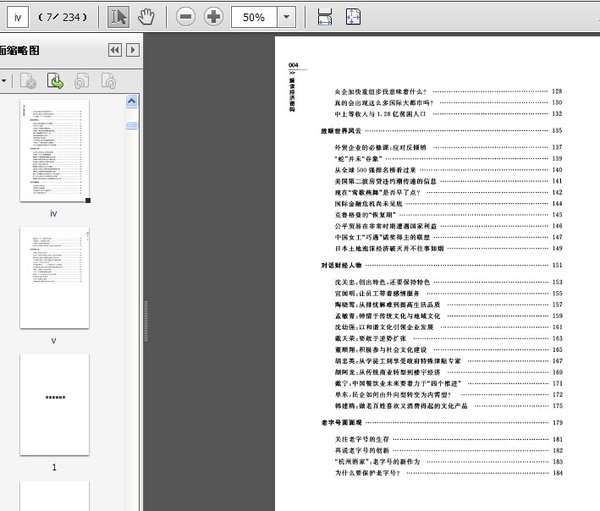Click the thumbnail scrollbar up arrow

pos(131,101)
